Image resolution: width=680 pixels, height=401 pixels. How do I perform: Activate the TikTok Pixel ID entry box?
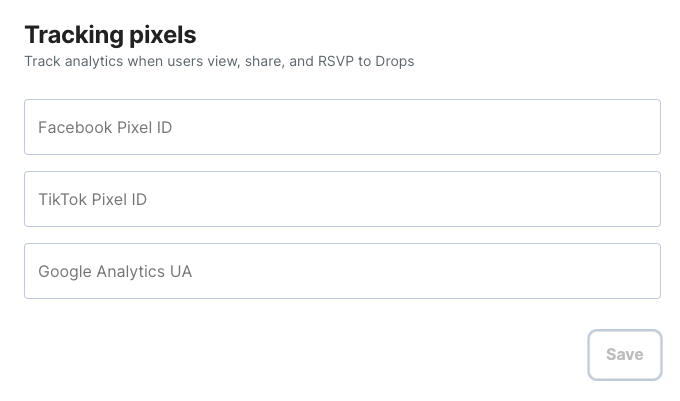pos(342,199)
